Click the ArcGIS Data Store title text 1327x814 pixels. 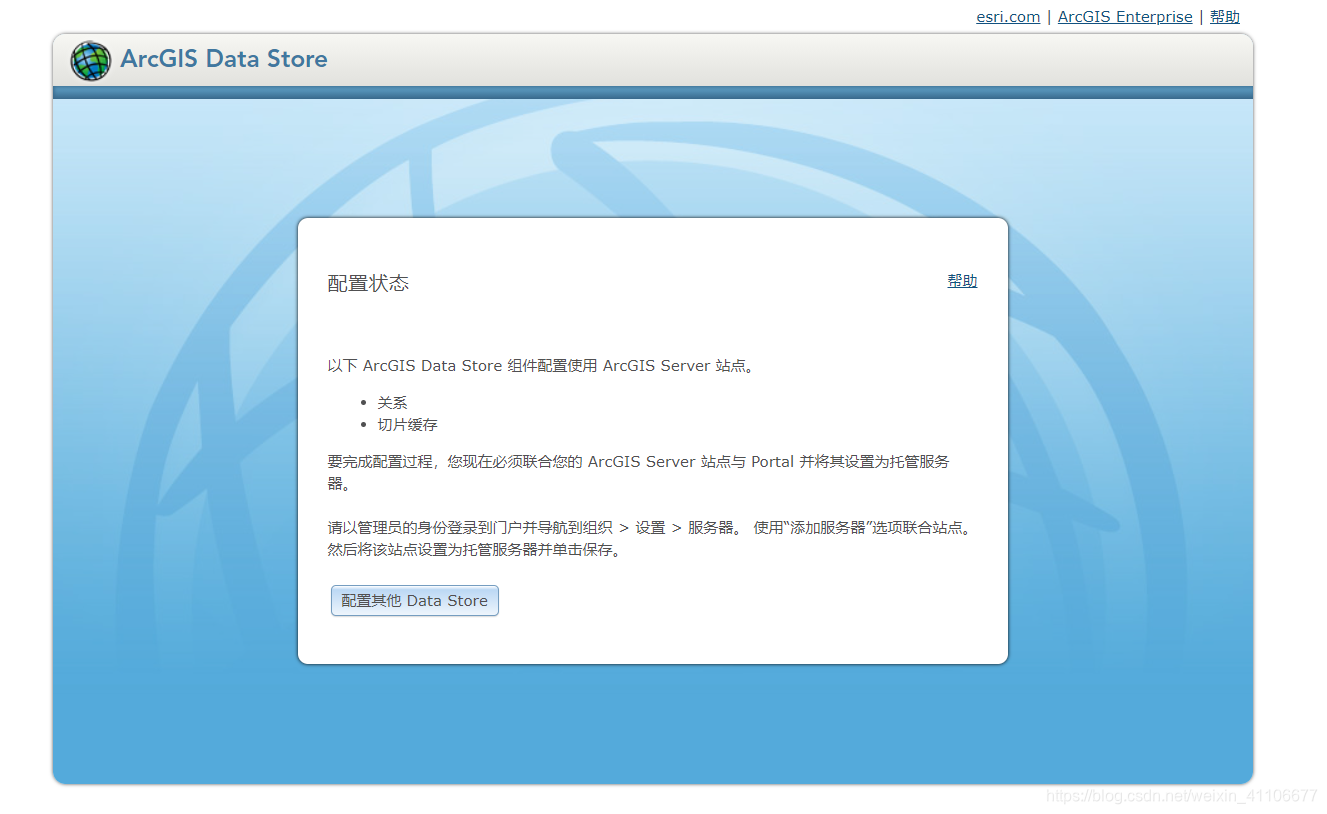(x=224, y=59)
